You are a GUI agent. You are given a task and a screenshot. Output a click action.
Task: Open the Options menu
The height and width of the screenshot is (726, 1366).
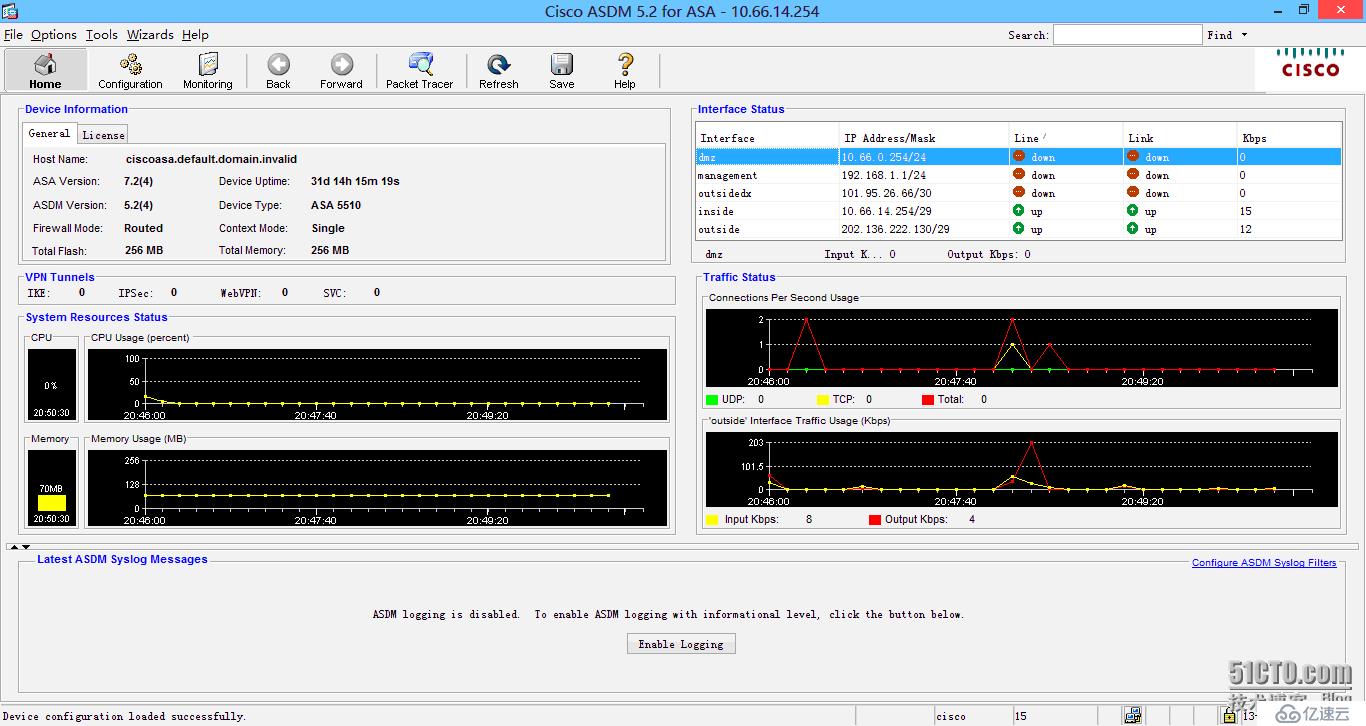tap(54, 34)
